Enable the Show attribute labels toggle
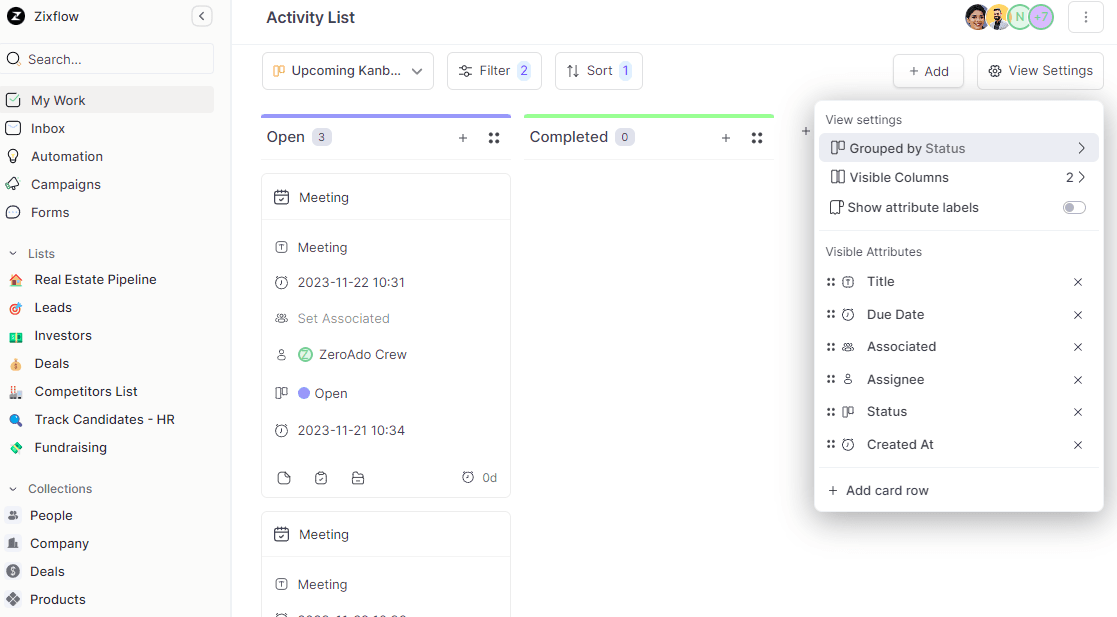The height and width of the screenshot is (617, 1117). tap(1074, 207)
